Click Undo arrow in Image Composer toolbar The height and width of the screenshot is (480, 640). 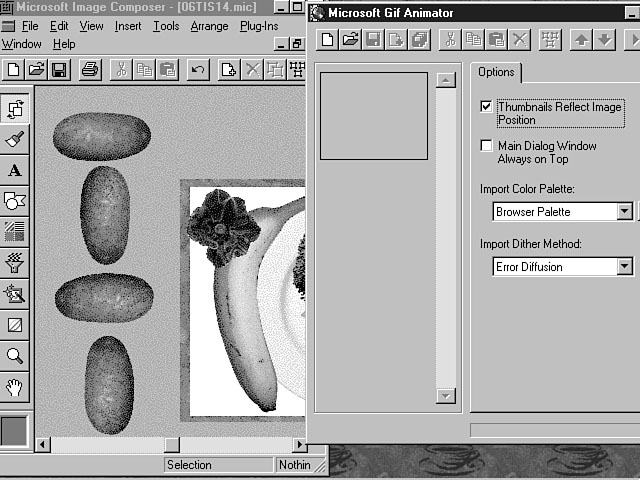[x=198, y=70]
